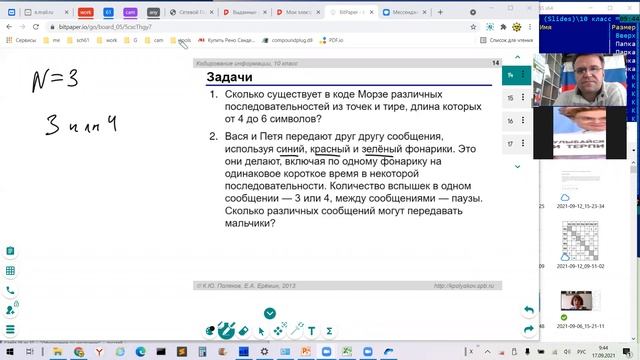The height and width of the screenshot is (360, 640).
Task: Open the clipboard icon in left sidebar
Action: pyautogui.click(x=10, y=251)
